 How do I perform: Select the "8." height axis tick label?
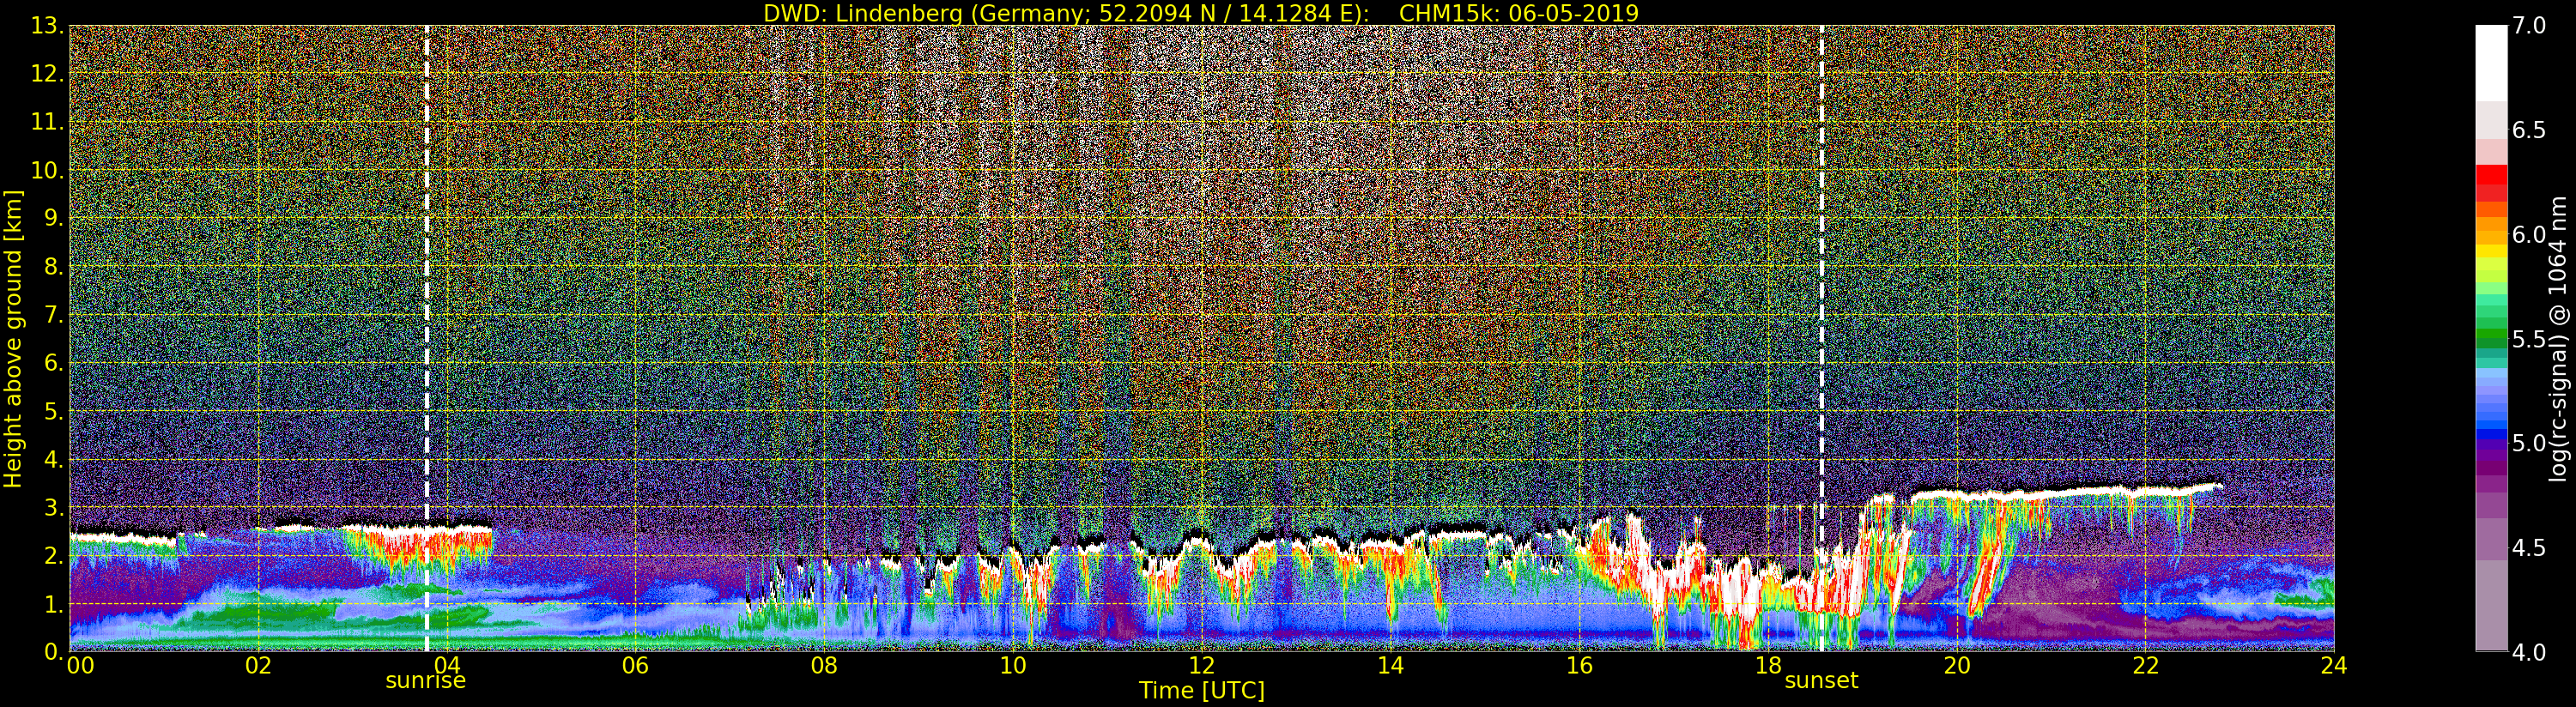pyautogui.click(x=53, y=267)
